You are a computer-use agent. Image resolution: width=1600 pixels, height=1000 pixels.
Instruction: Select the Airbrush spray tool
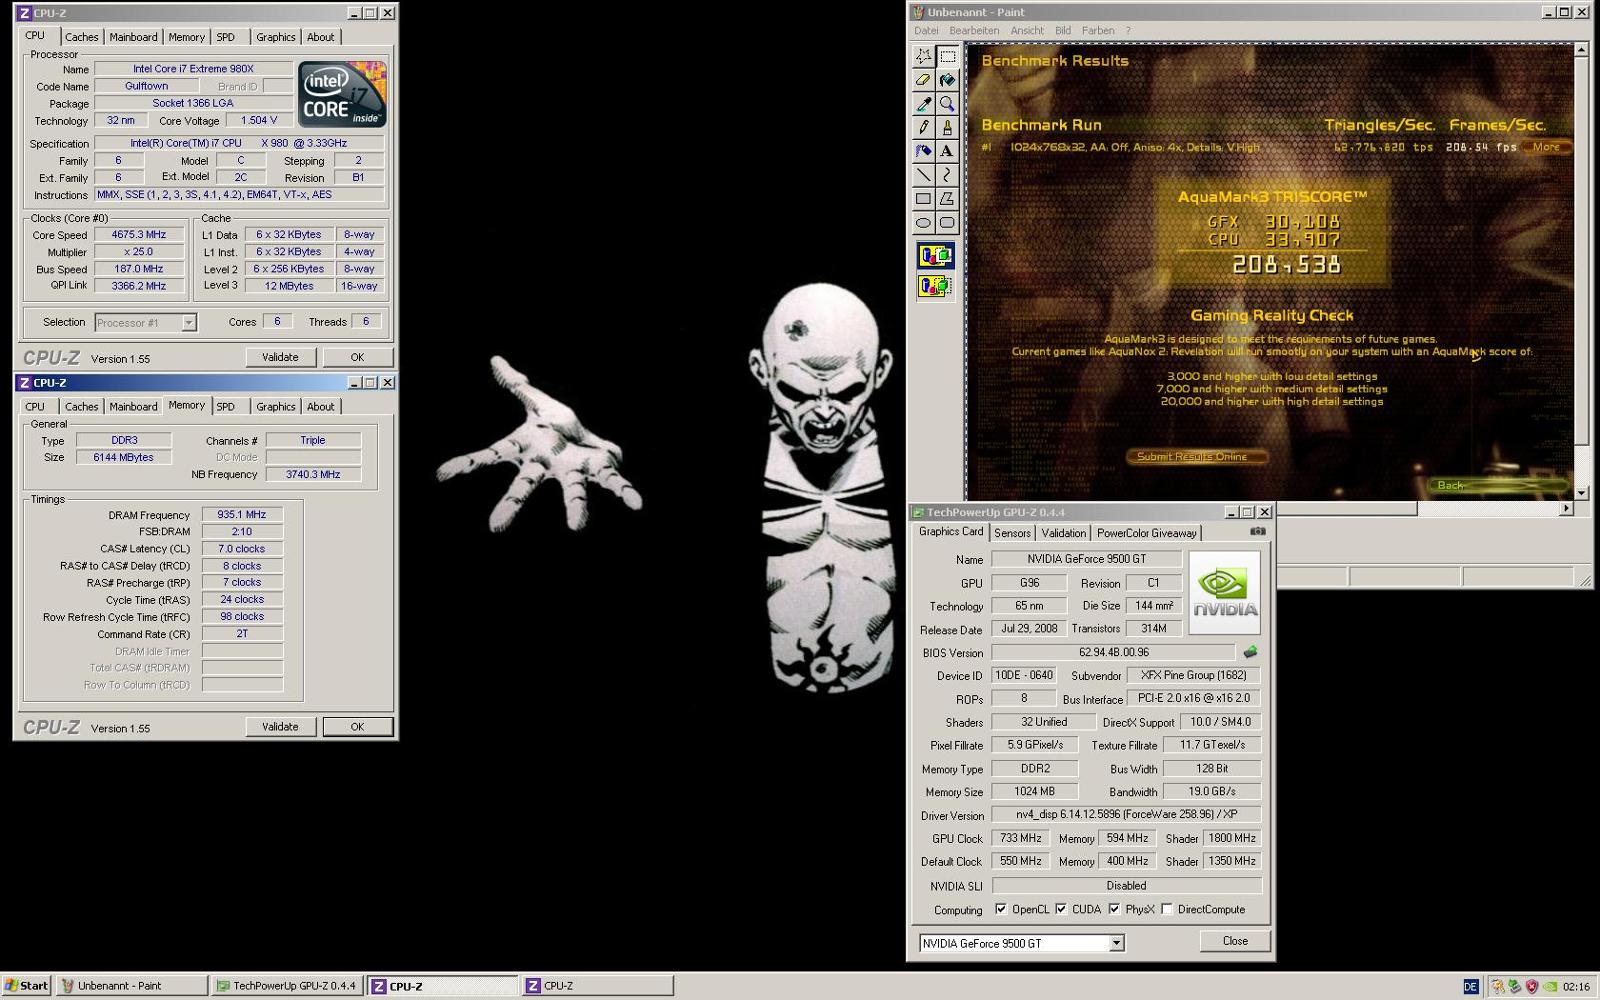(x=923, y=152)
